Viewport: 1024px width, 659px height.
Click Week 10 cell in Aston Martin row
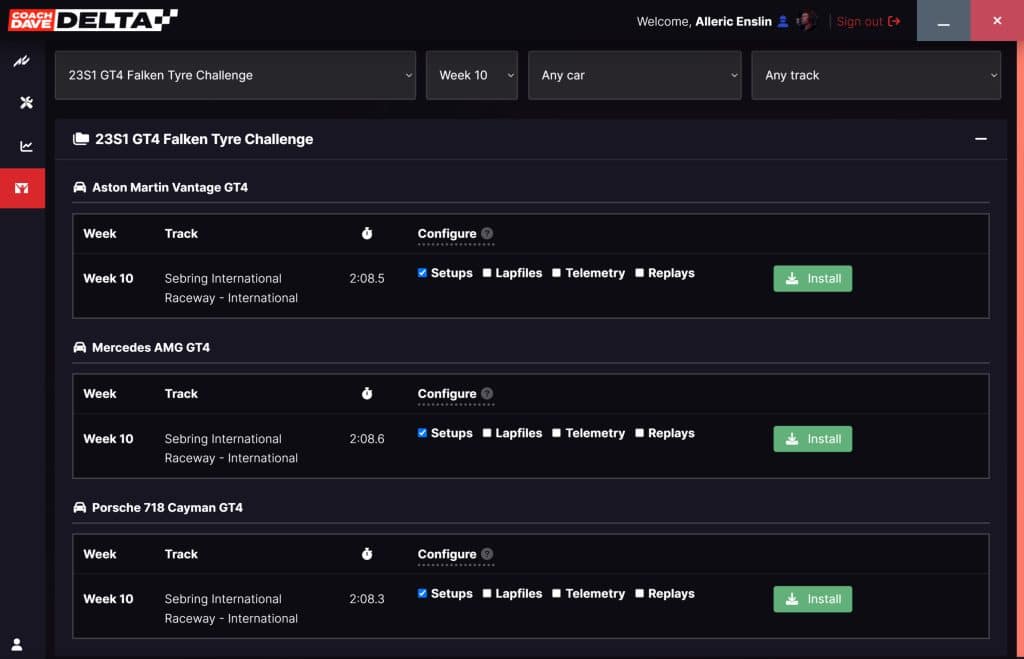click(x=108, y=278)
